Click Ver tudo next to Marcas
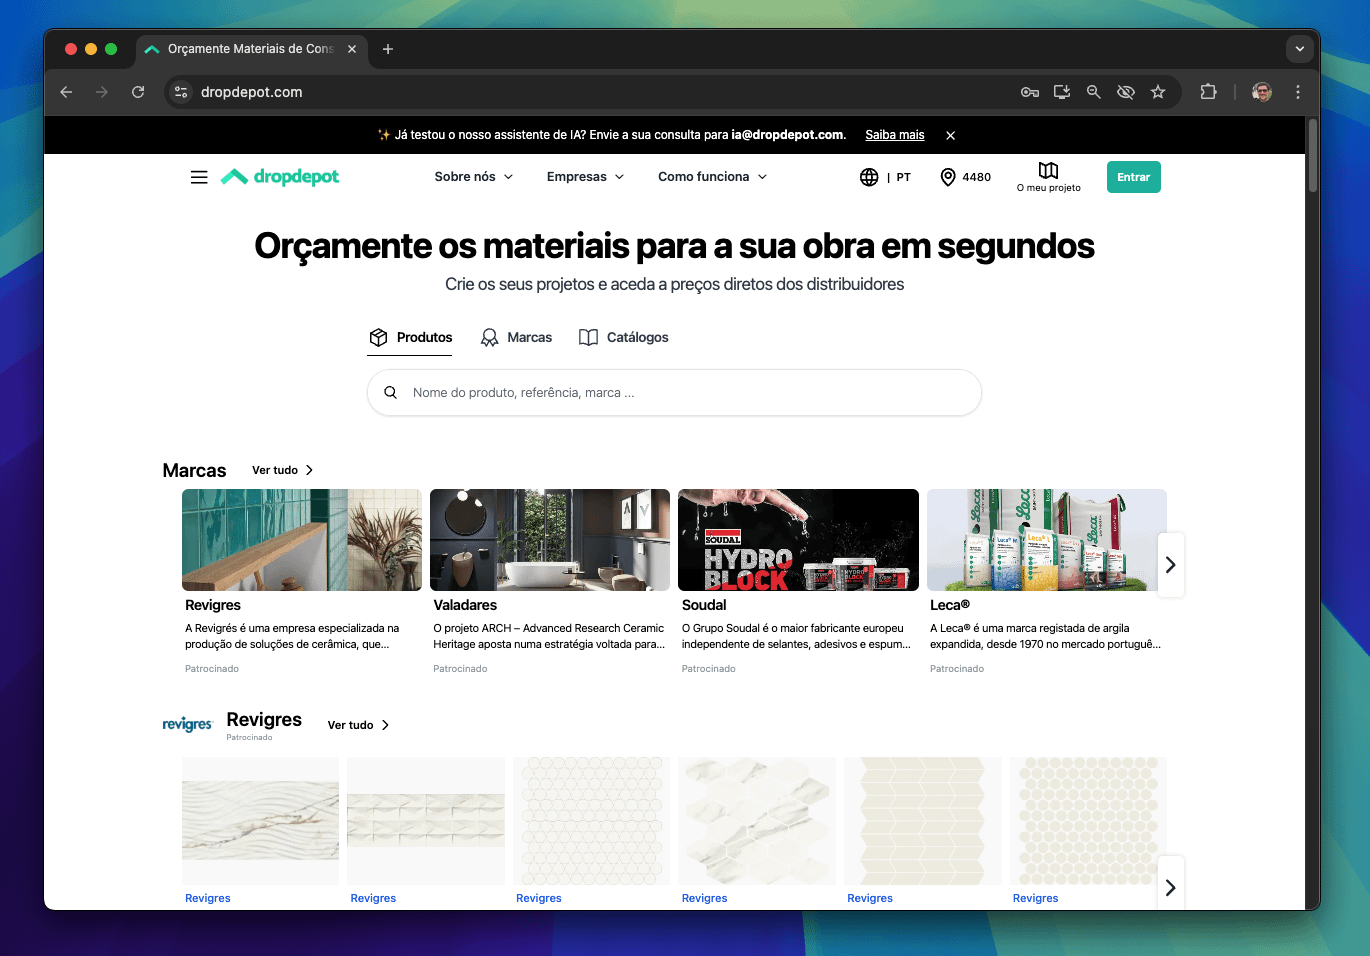 283,470
